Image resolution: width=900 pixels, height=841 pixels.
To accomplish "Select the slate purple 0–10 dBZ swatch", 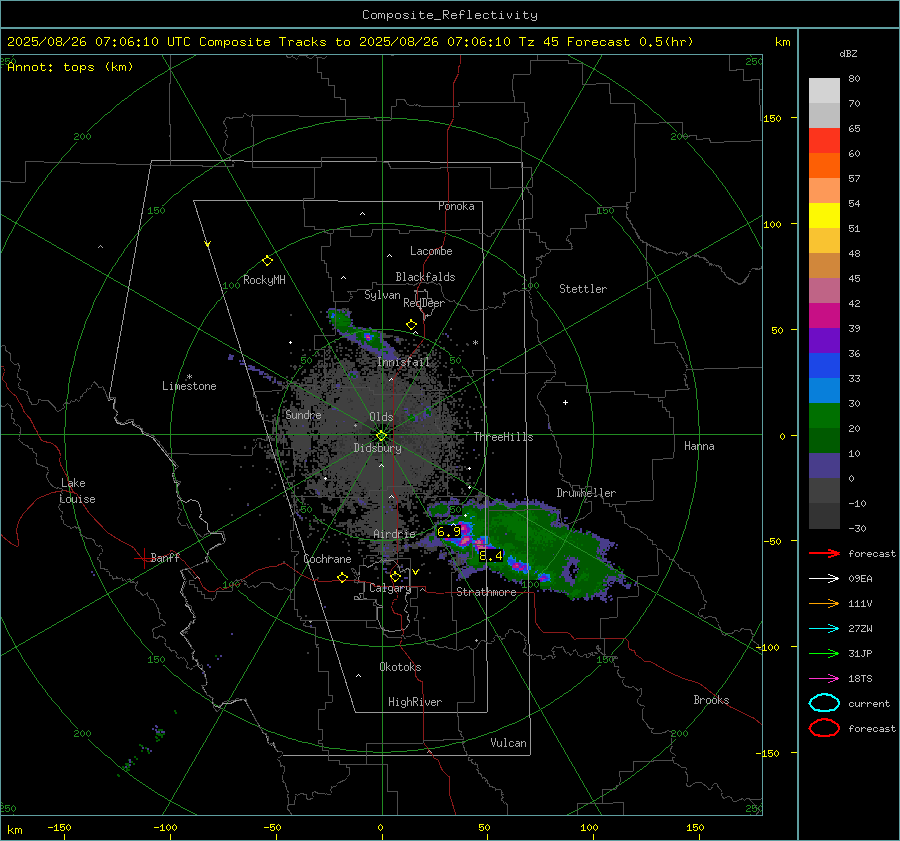I will (824, 466).
